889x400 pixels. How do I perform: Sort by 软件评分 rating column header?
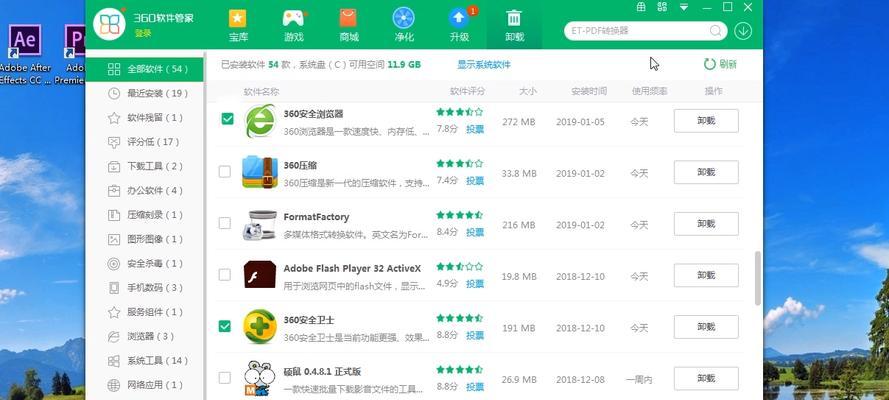(467, 91)
